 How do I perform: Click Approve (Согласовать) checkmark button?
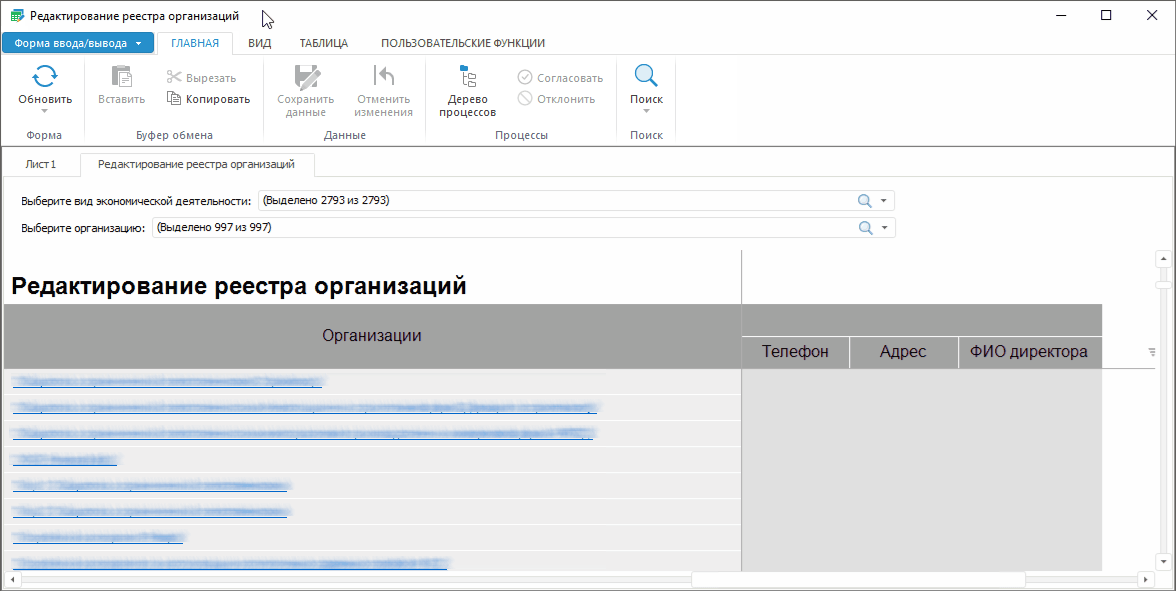pos(525,78)
